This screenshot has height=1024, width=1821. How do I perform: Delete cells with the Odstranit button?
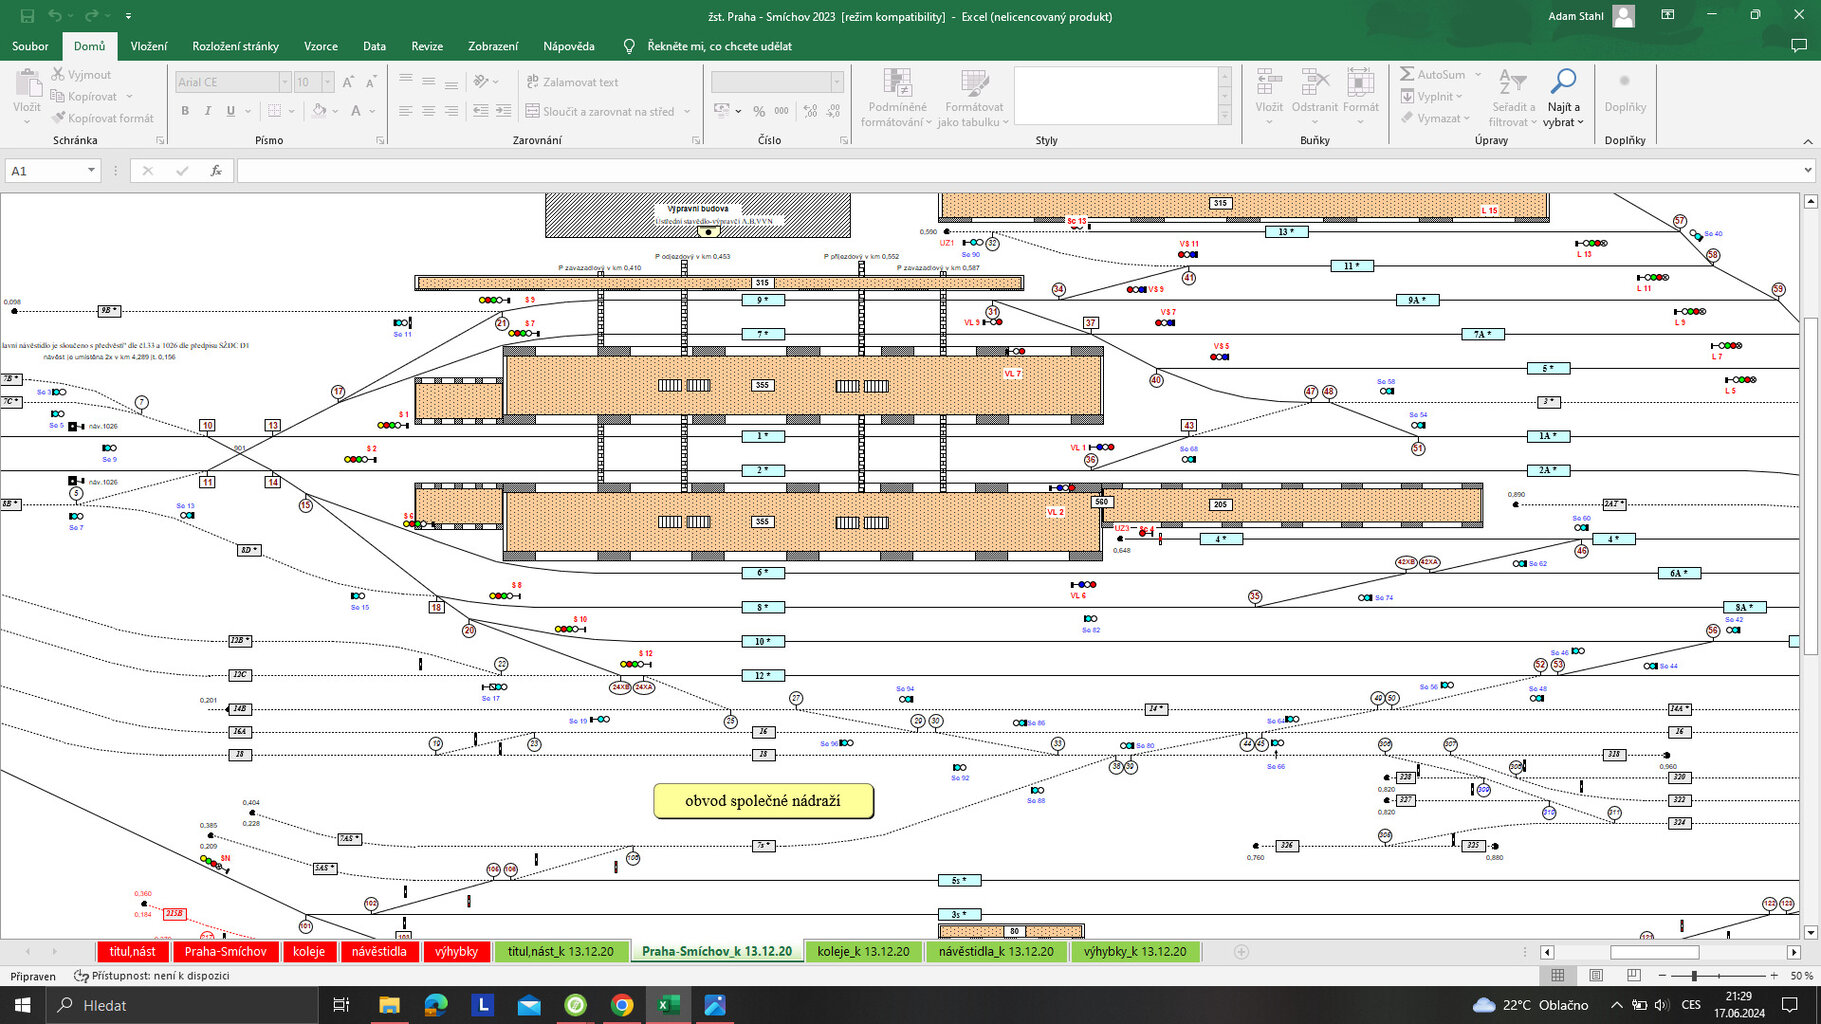[x=1314, y=97]
